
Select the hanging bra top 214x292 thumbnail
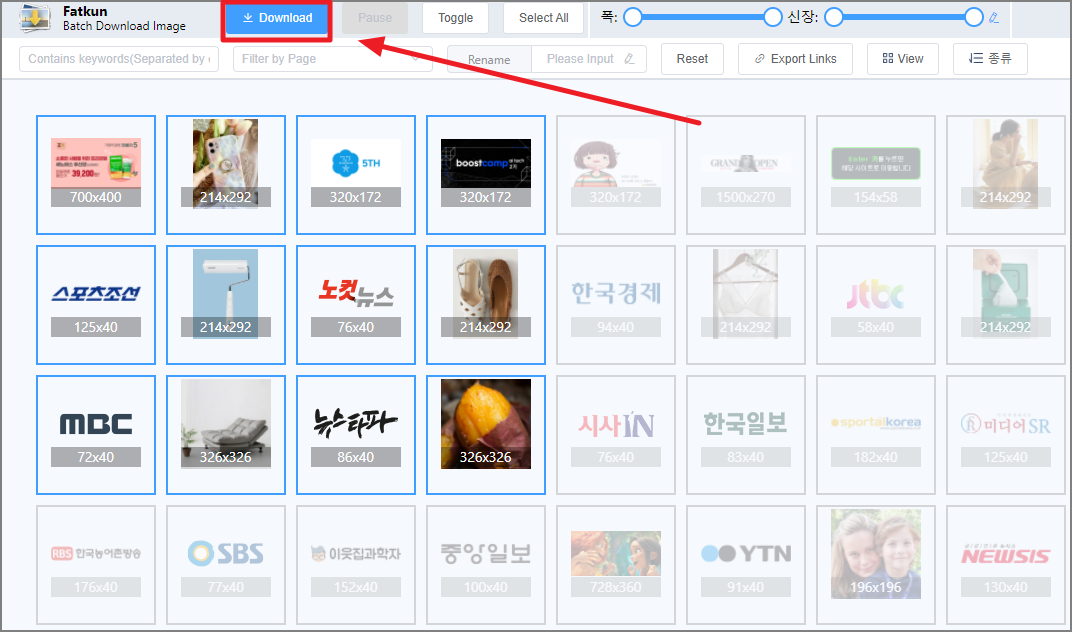pos(745,305)
